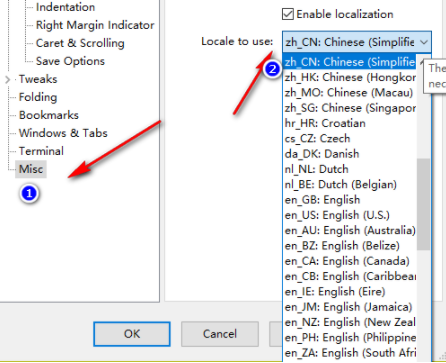Screen dimensions: 446x363
Task: Pick en_IE: English (Eire) locale
Action: [350, 292]
